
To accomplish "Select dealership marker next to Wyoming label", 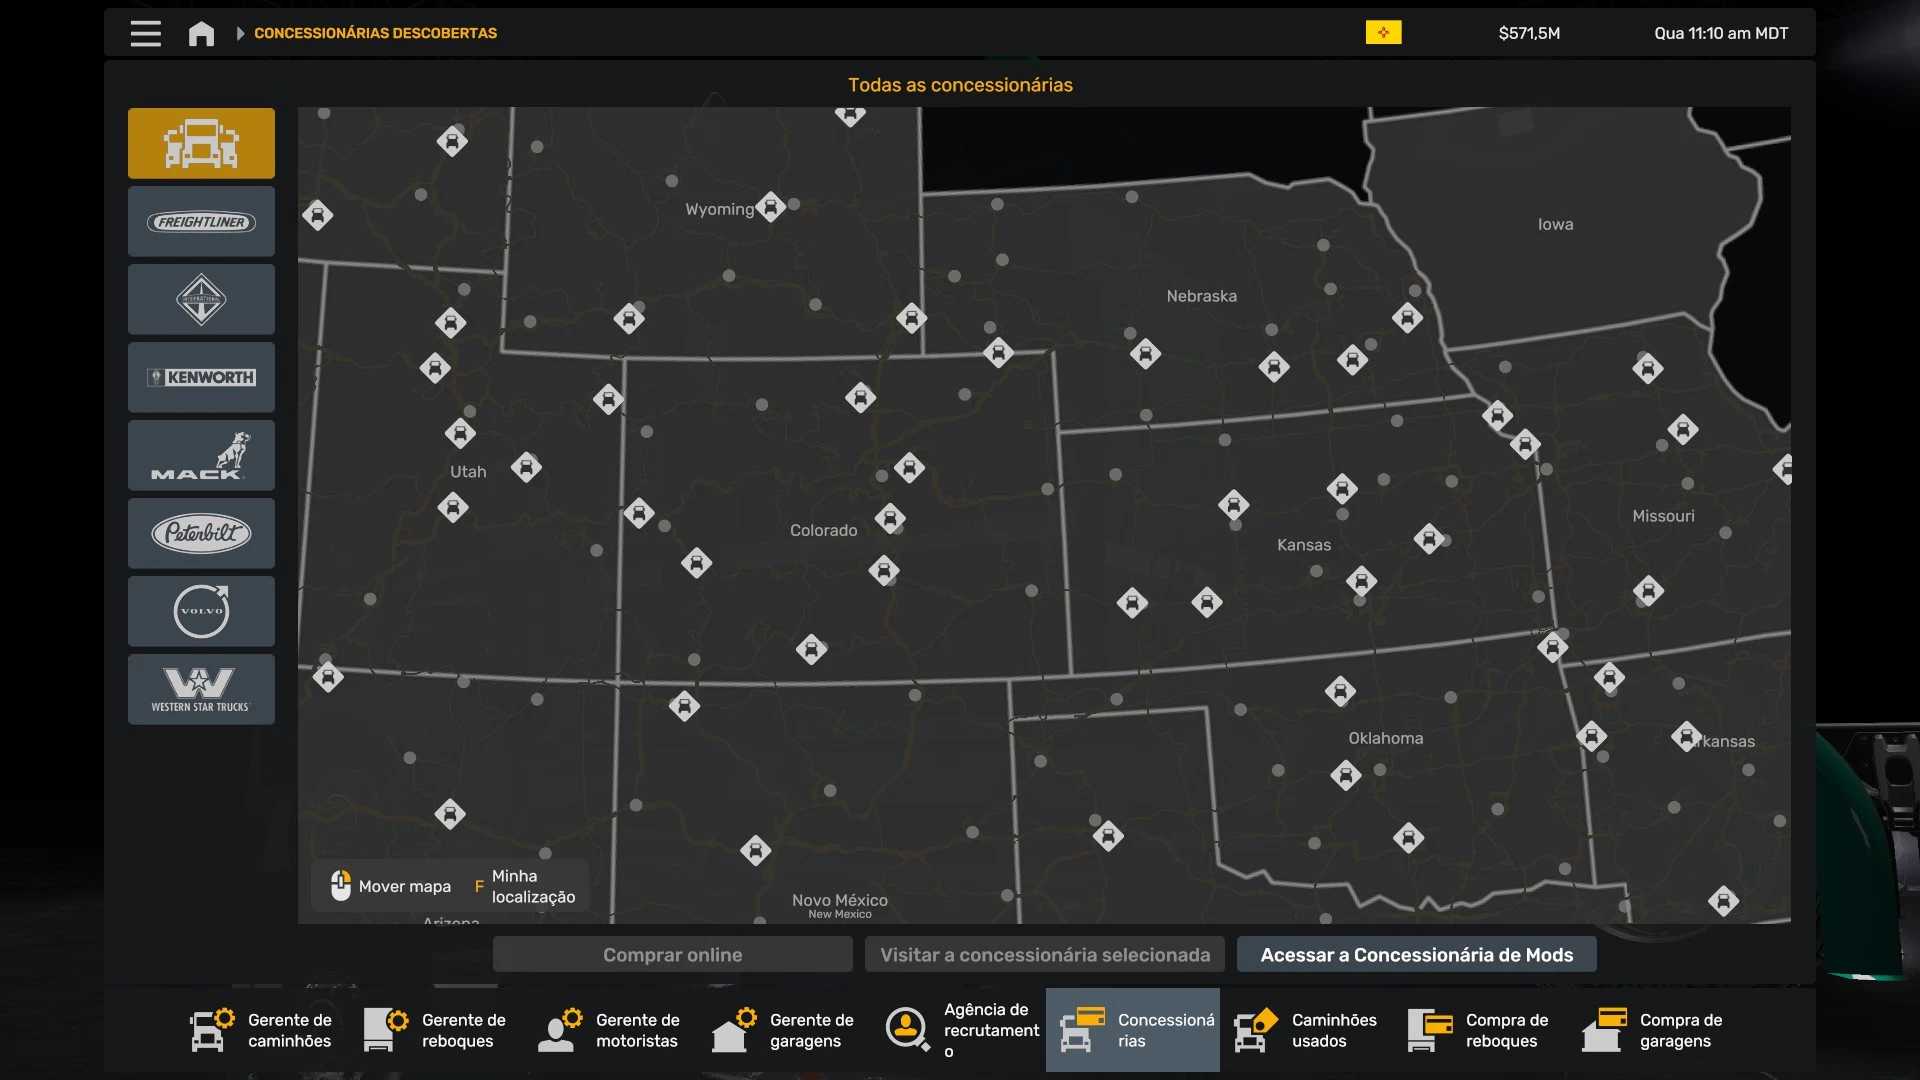I will pyautogui.click(x=770, y=207).
